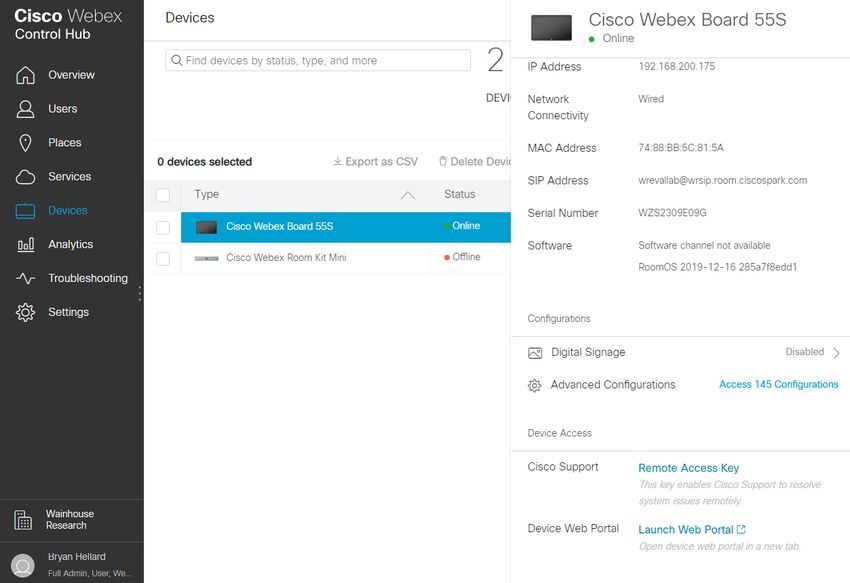Sort by Type using the column arrow
The image size is (850, 583).
click(x=408, y=195)
